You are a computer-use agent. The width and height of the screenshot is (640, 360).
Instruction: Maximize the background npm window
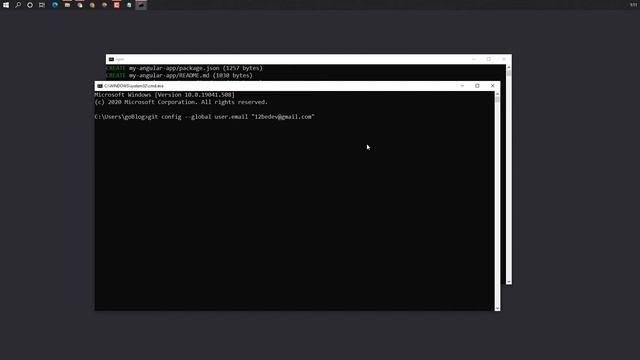489,59
